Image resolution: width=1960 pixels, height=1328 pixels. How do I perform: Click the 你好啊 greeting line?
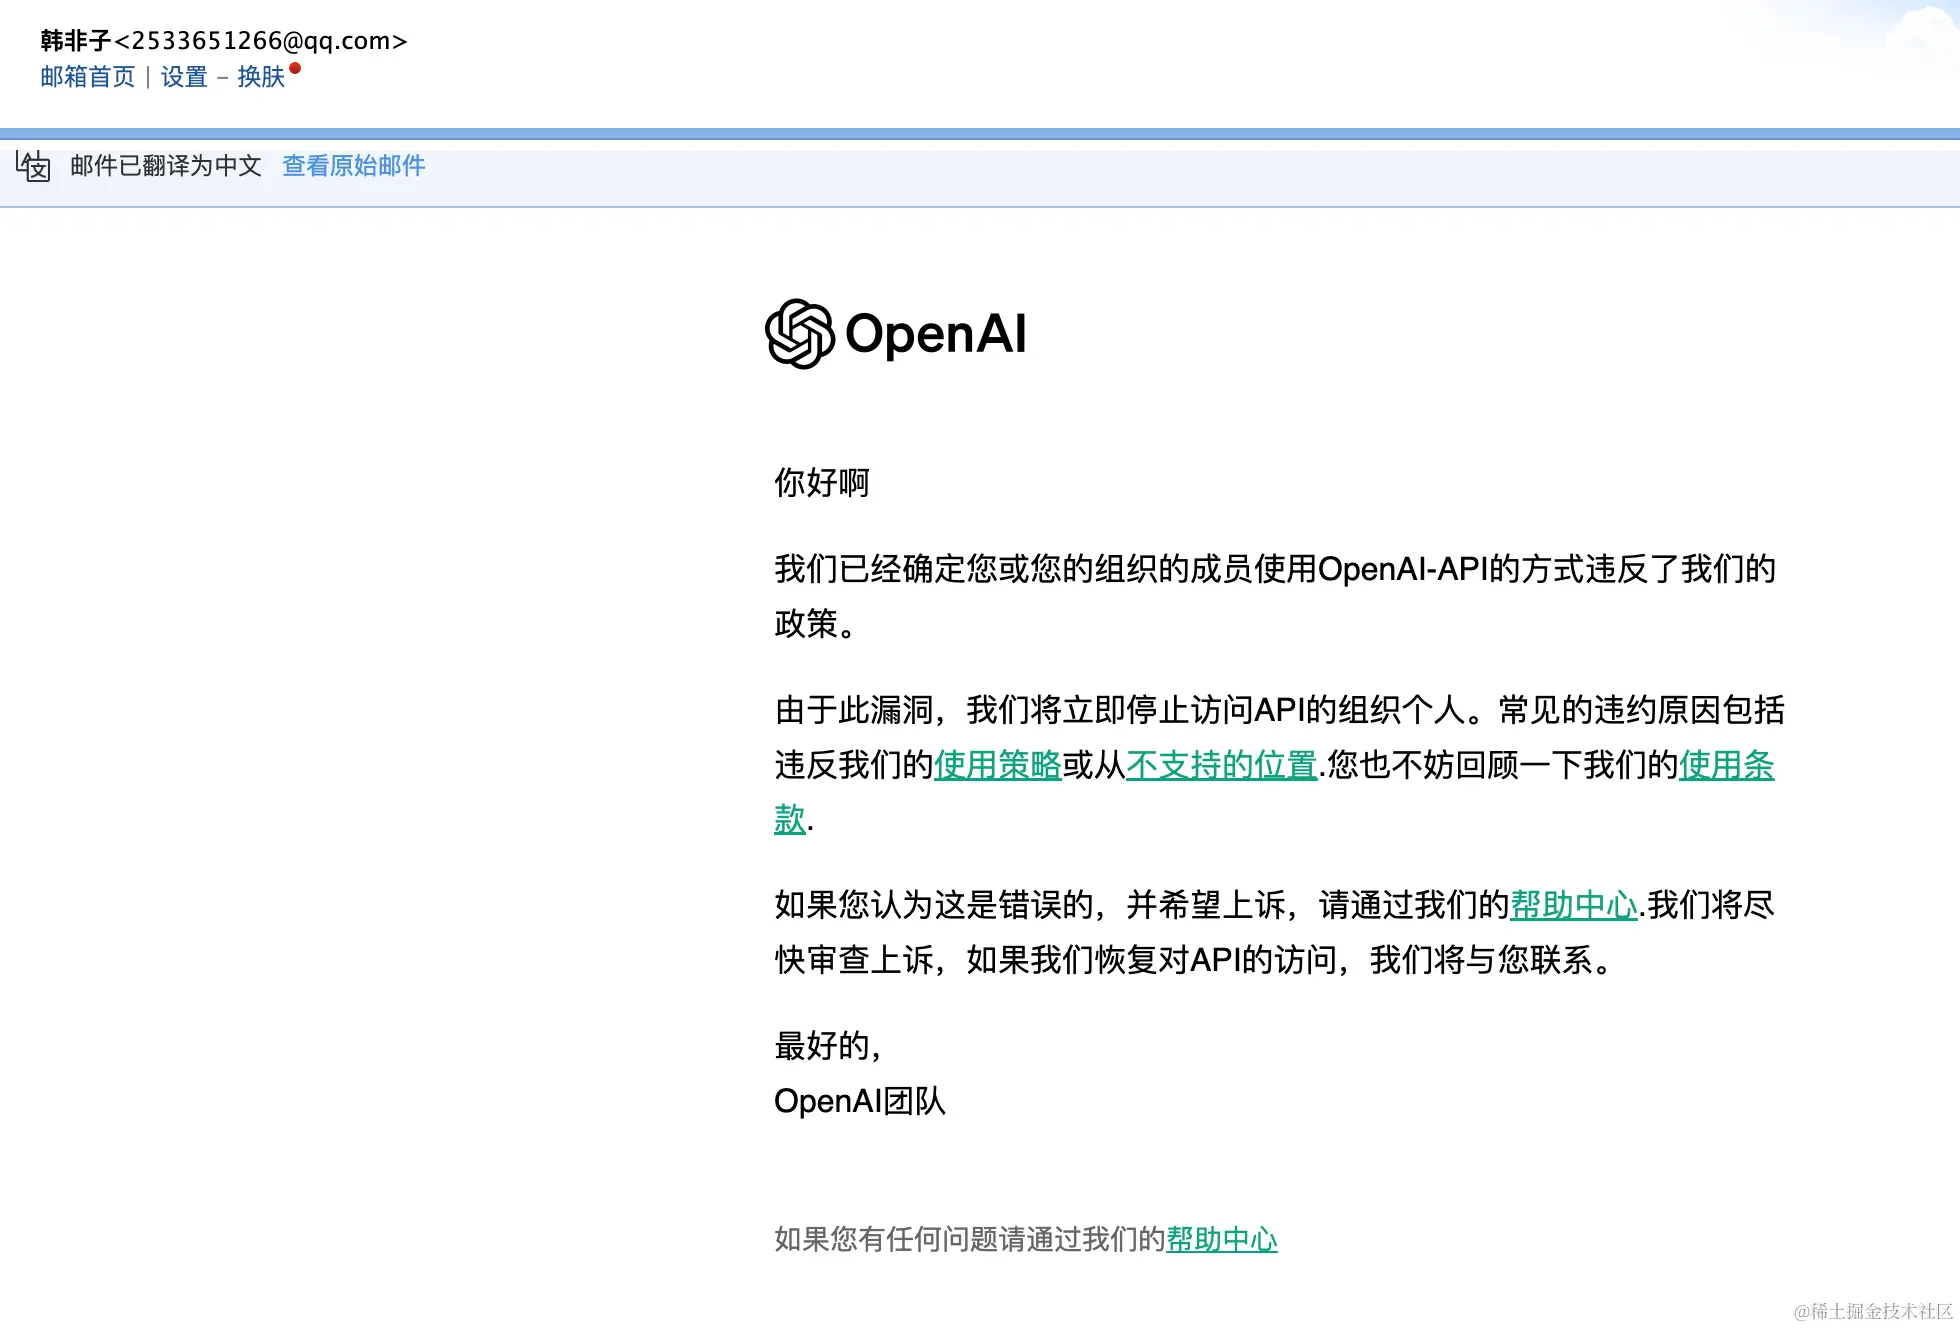[x=821, y=483]
